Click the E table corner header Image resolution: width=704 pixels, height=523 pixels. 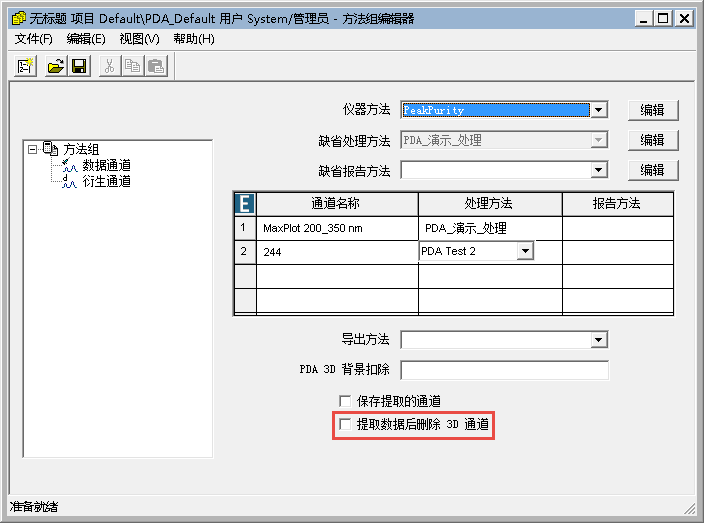click(x=245, y=204)
